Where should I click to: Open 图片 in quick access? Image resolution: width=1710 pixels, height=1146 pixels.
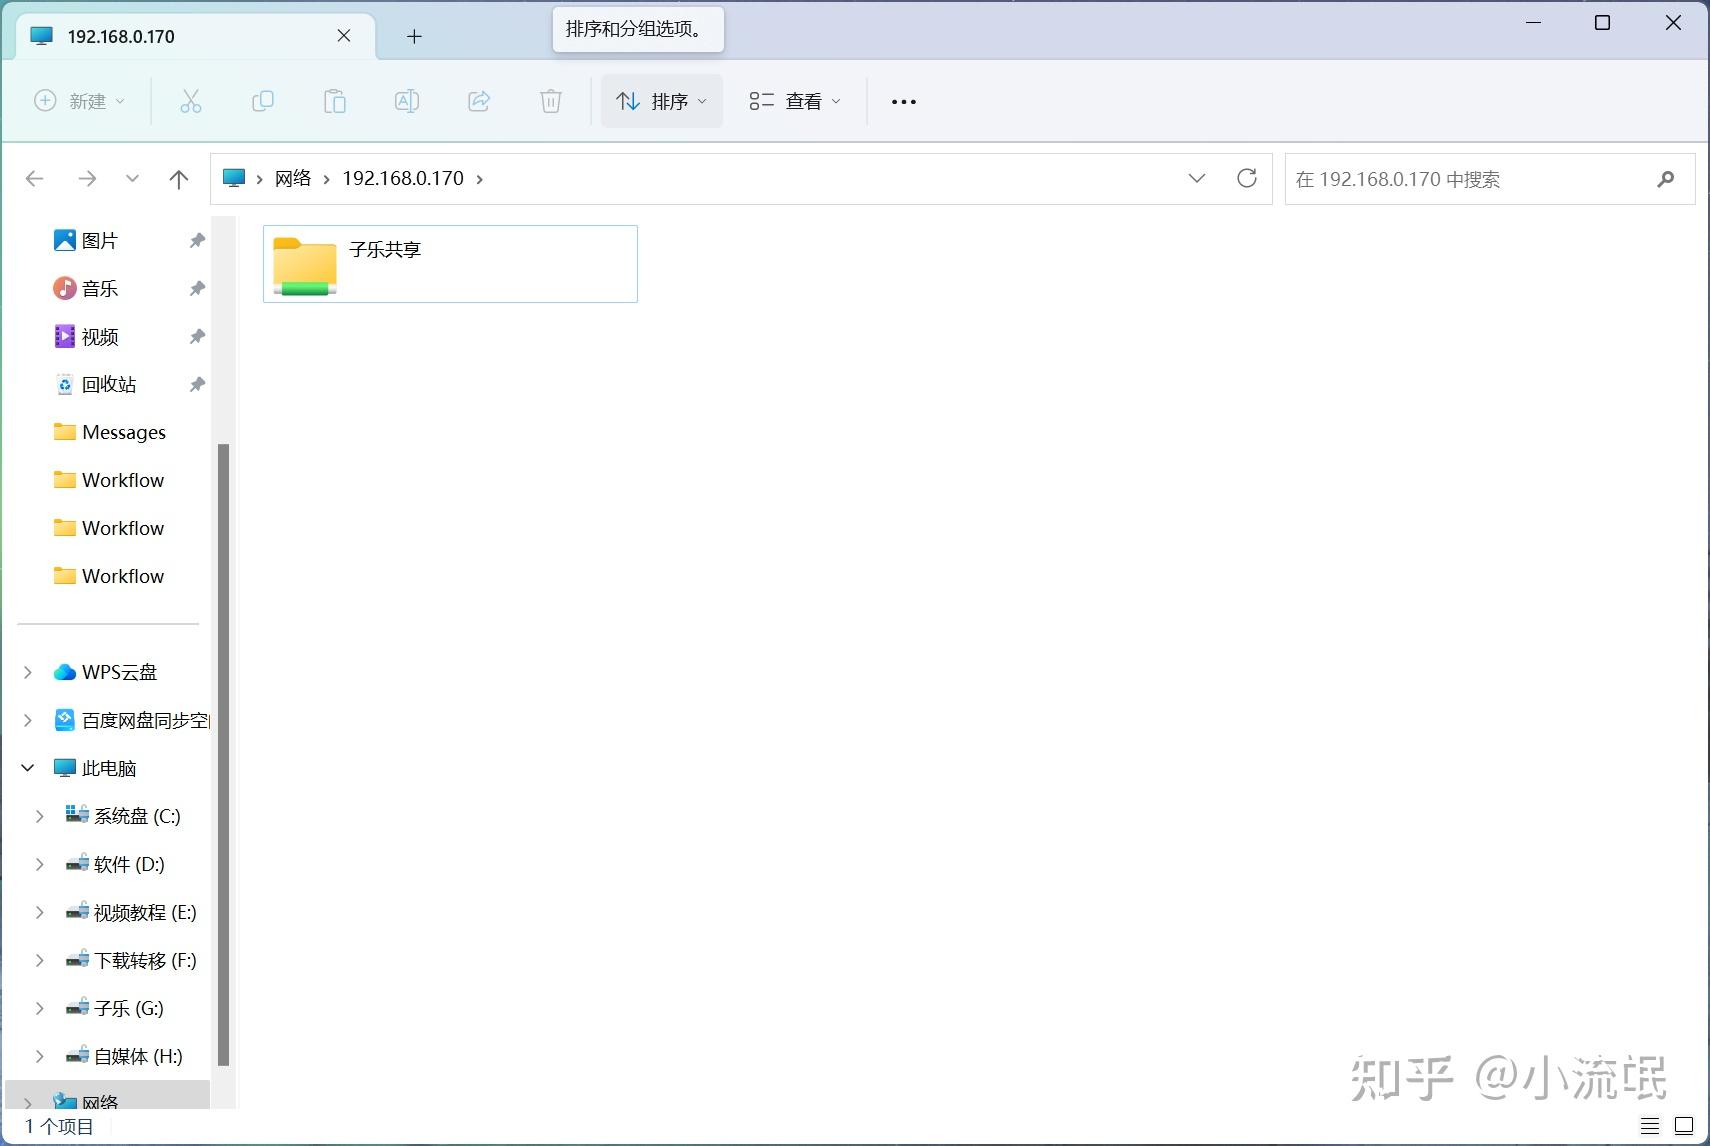pyautogui.click(x=99, y=241)
